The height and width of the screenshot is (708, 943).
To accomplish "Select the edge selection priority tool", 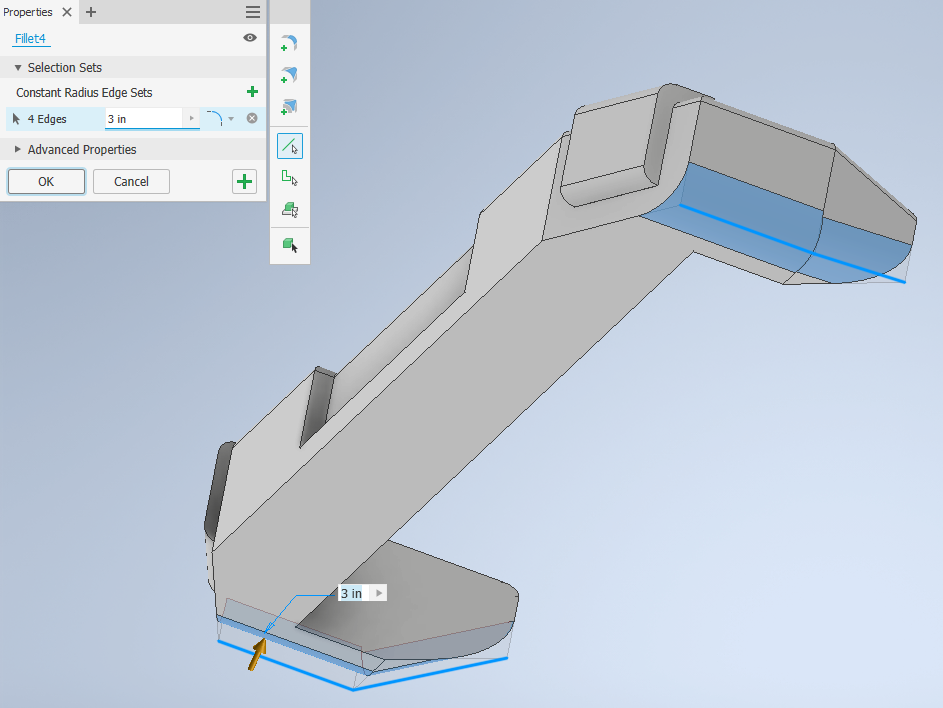I will click(x=290, y=146).
